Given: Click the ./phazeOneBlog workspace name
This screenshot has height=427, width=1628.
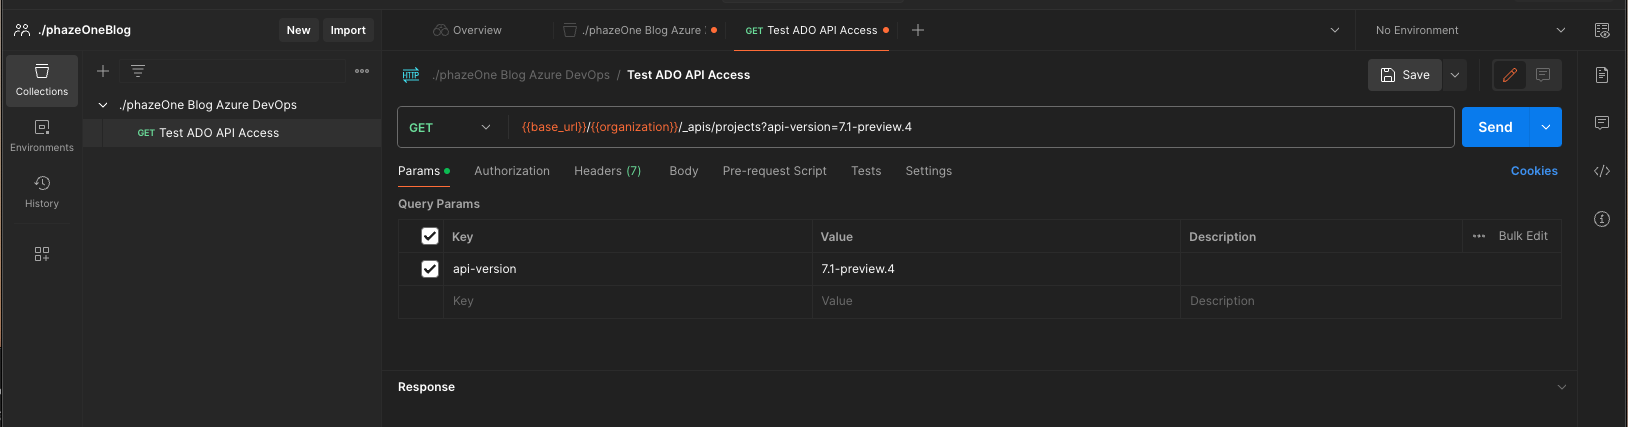Looking at the screenshot, I should point(84,30).
